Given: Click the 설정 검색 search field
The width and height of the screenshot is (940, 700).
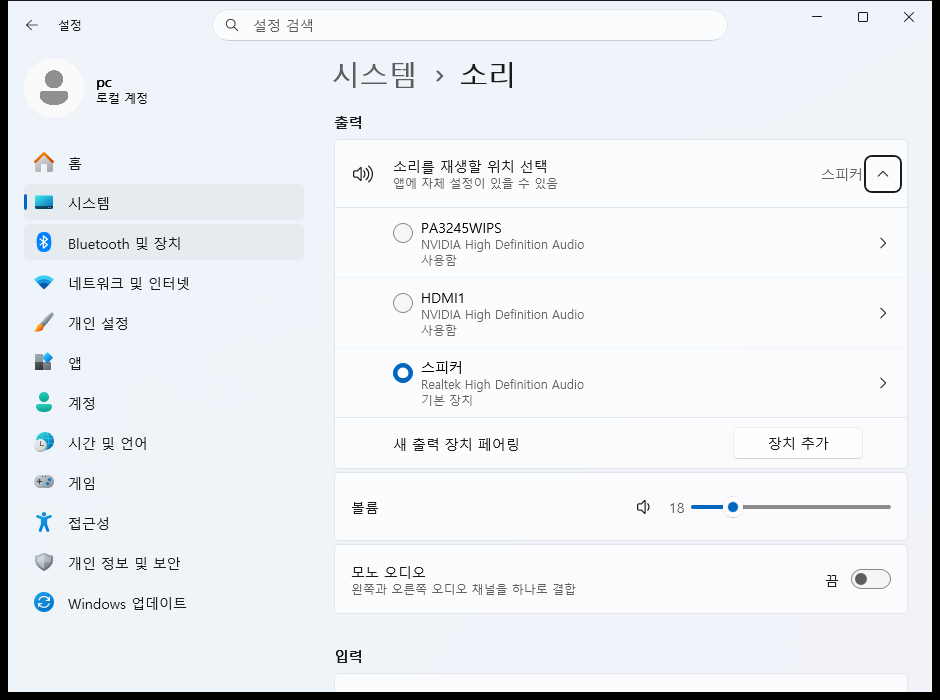Looking at the screenshot, I should point(470,25).
